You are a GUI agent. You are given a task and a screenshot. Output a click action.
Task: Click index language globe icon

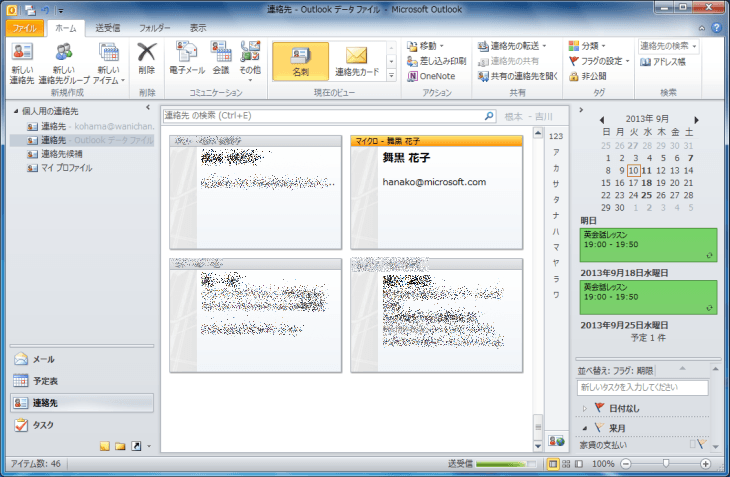556,441
